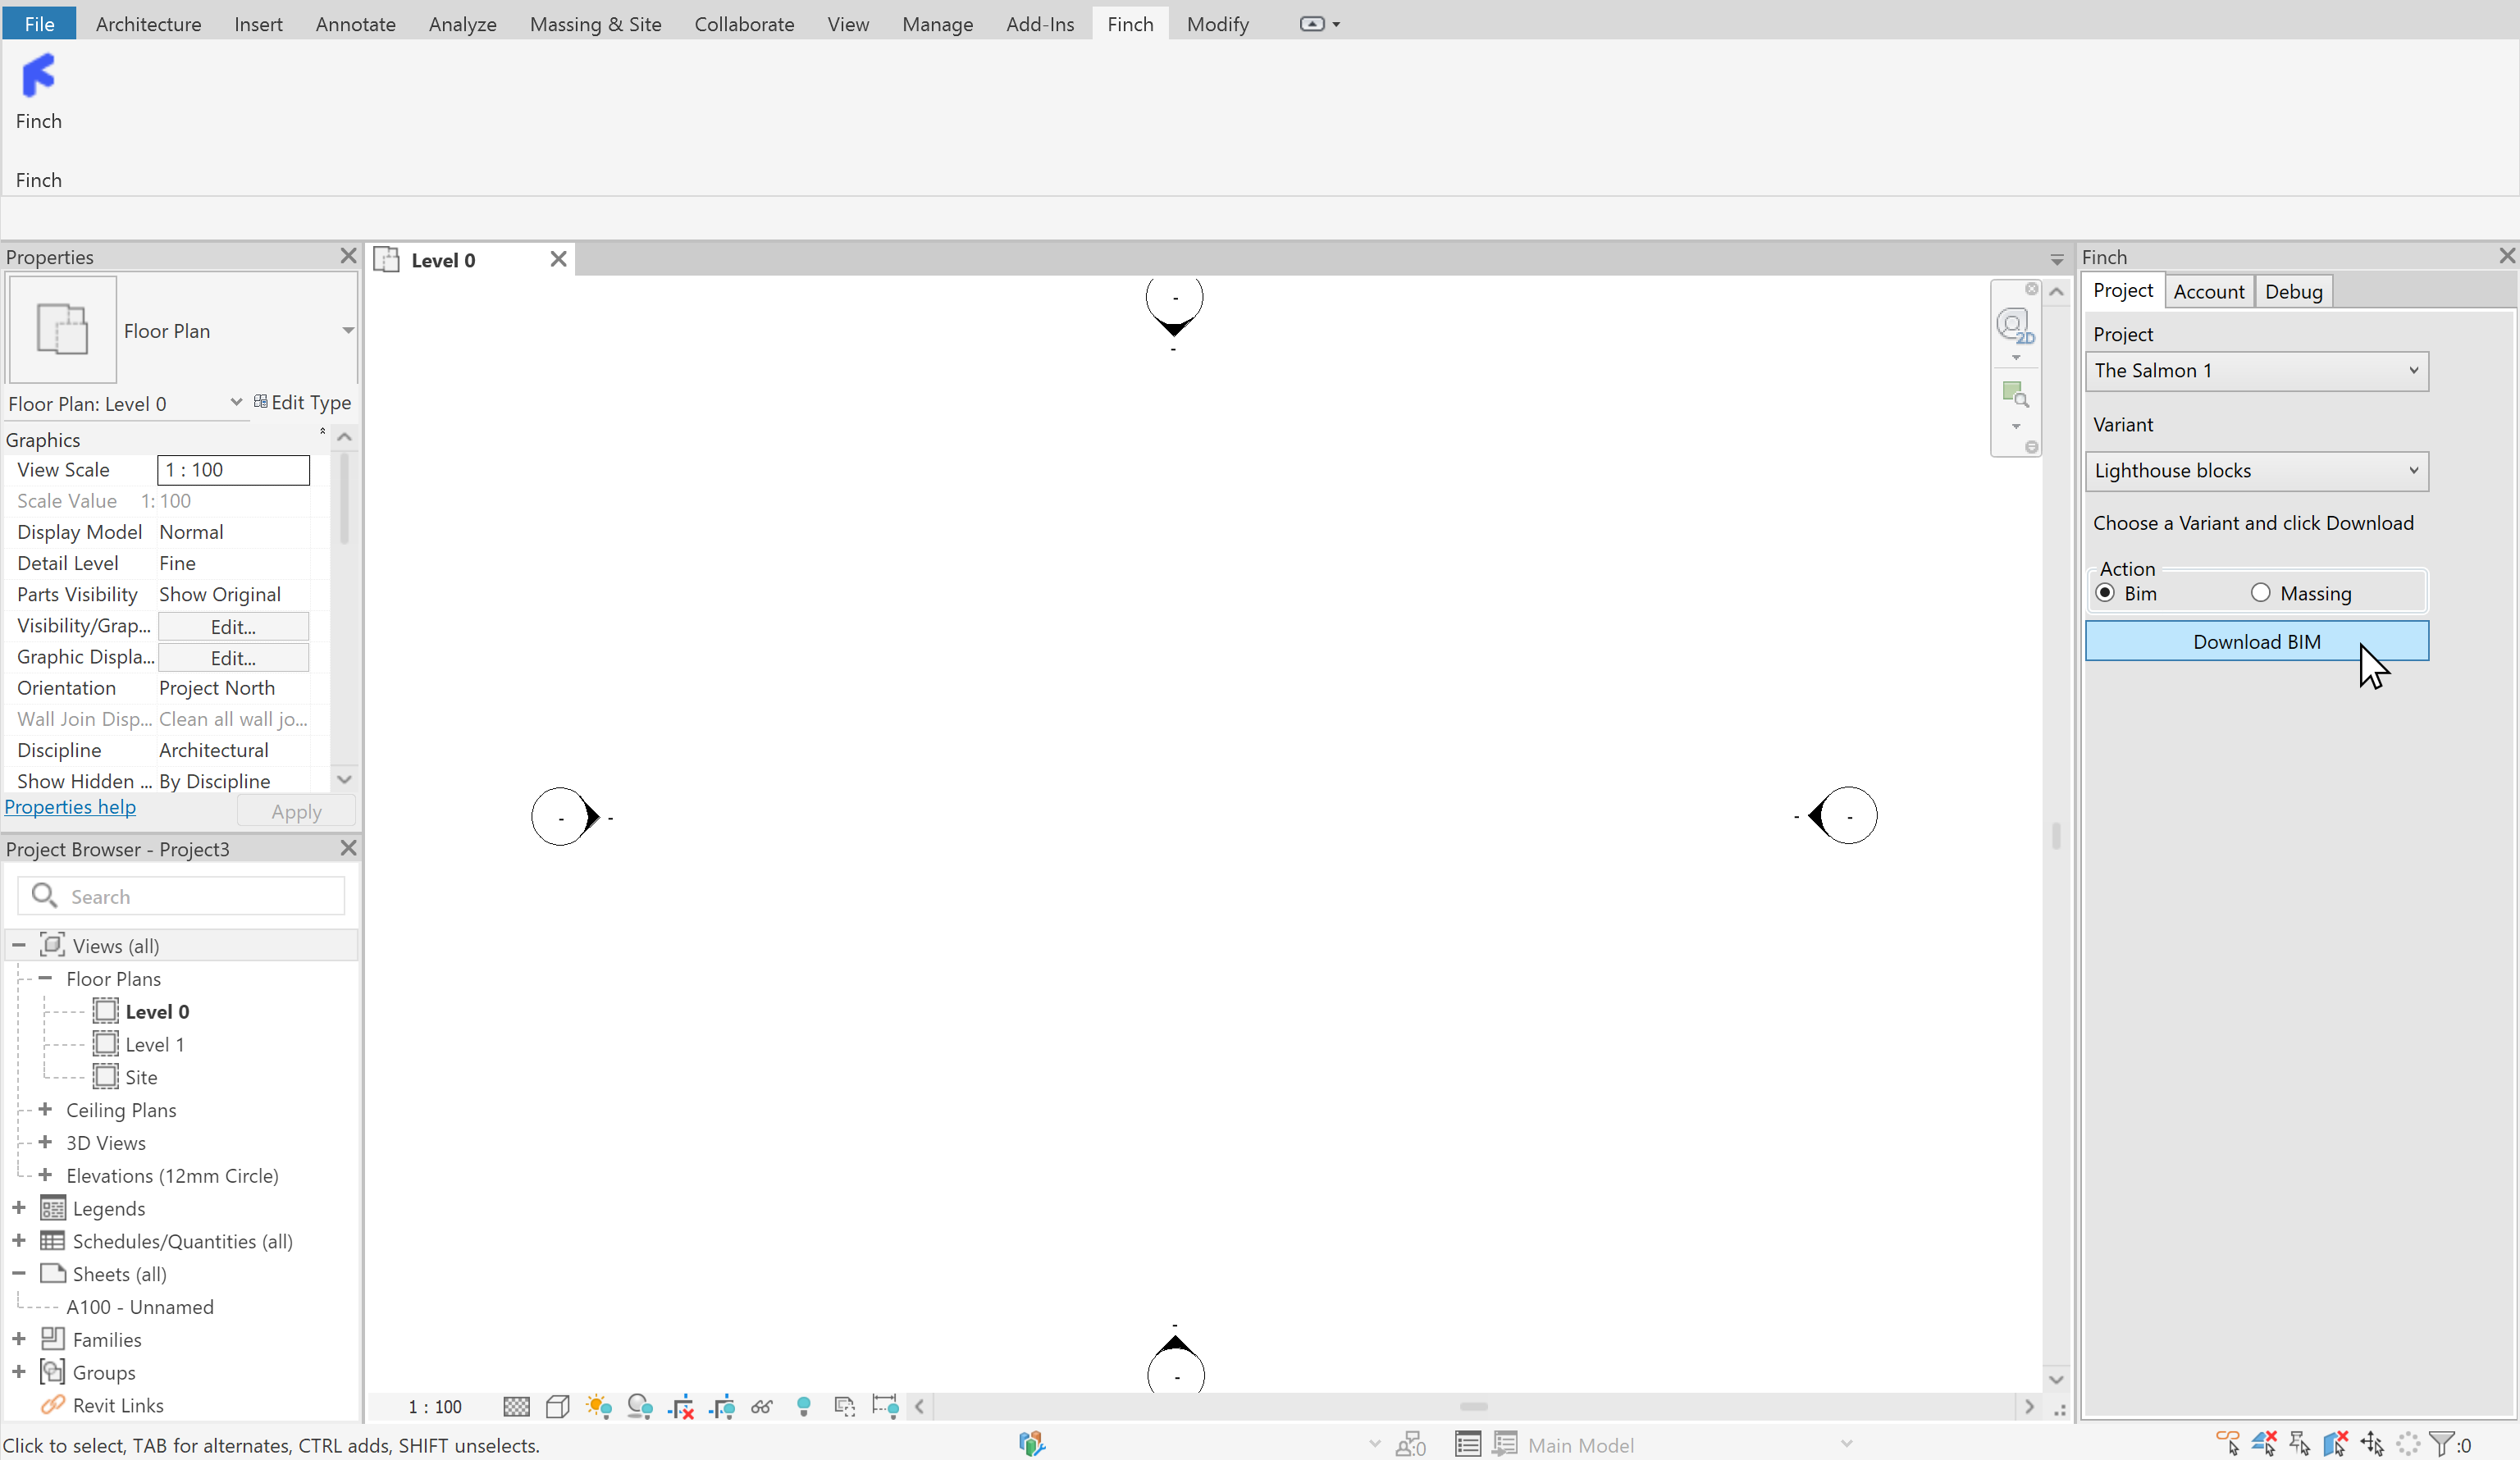Click Temporary Hide/Isolate glasses icon
The height and width of the screenshot is (1460, 2520).
pyautogui.click(x=762, y=1406)
